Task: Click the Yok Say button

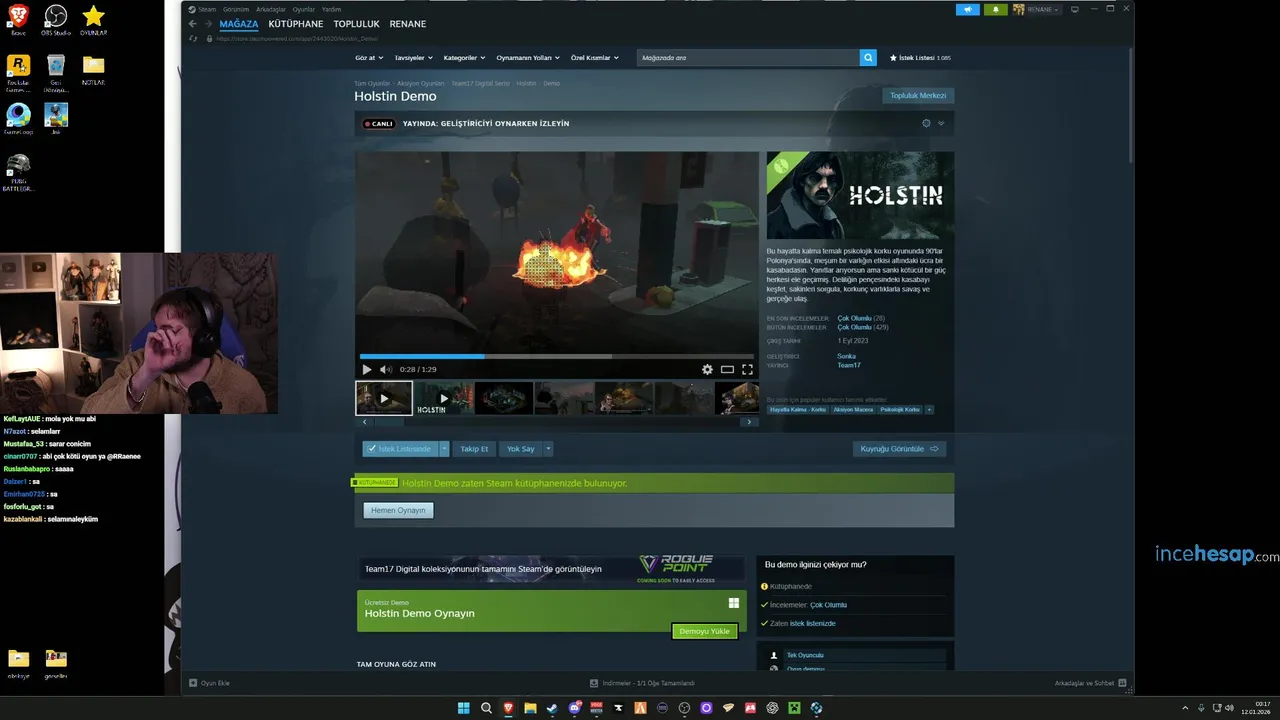Action: point(520,449)
